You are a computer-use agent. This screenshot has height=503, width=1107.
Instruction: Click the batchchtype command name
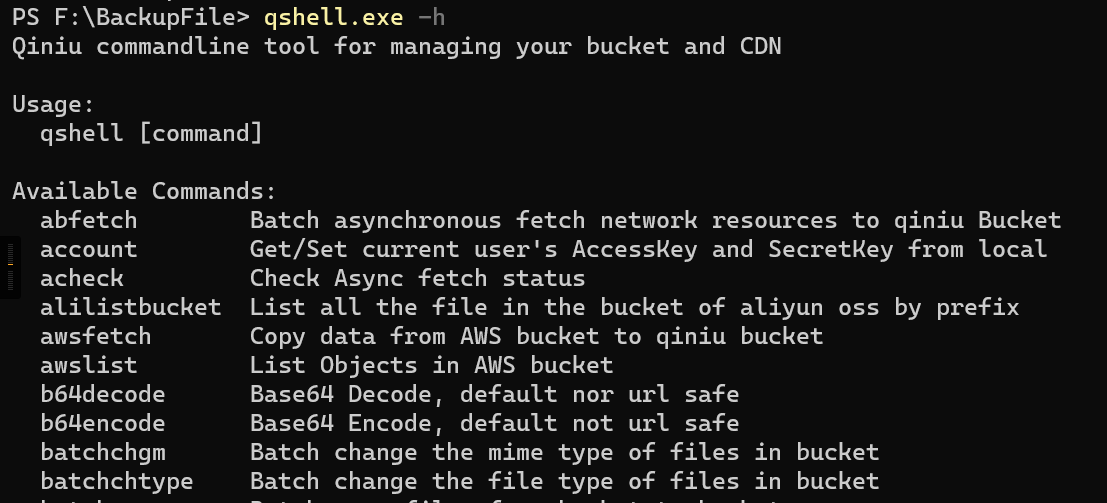pos(116,481)
